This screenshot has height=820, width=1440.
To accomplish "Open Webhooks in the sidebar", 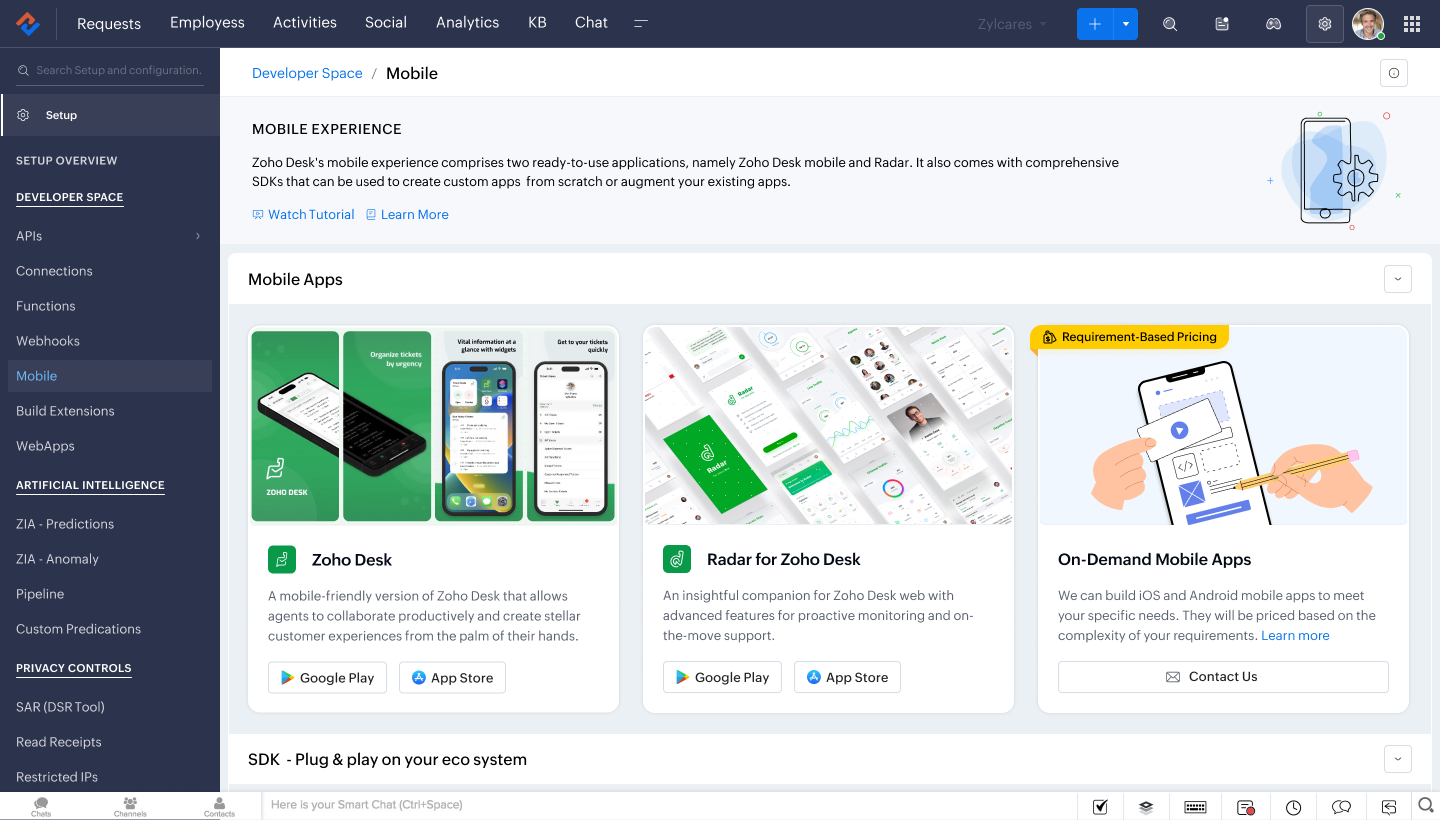I will click(48, 341).
